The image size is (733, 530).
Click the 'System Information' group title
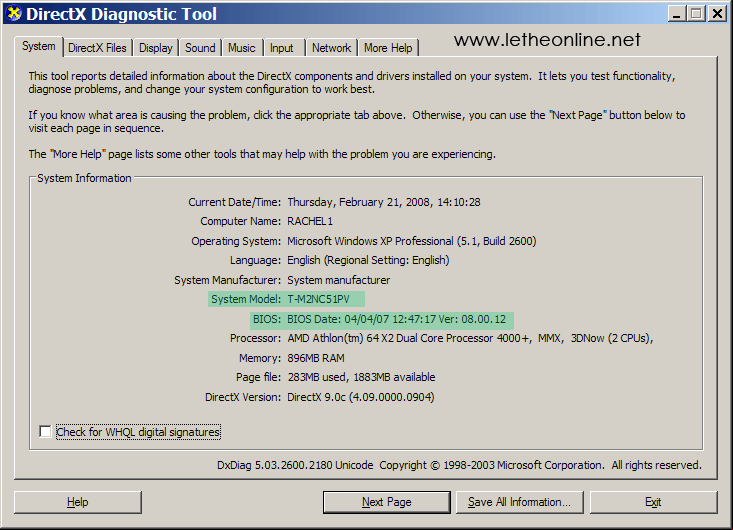84,178
